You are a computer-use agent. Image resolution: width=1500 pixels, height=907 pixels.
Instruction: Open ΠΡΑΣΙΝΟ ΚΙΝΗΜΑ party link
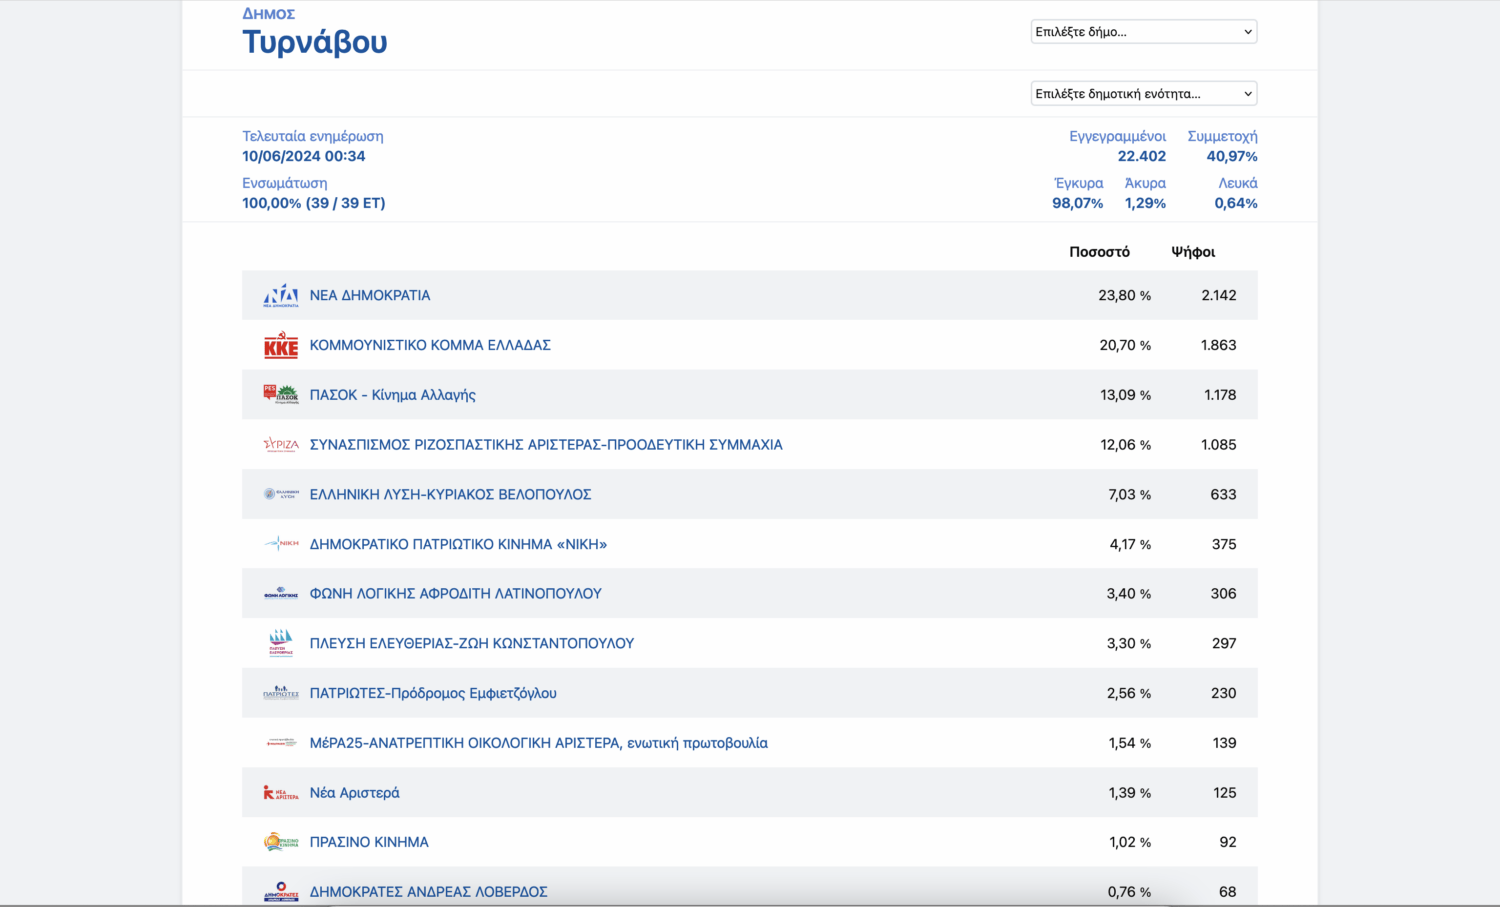coord(369,842)
